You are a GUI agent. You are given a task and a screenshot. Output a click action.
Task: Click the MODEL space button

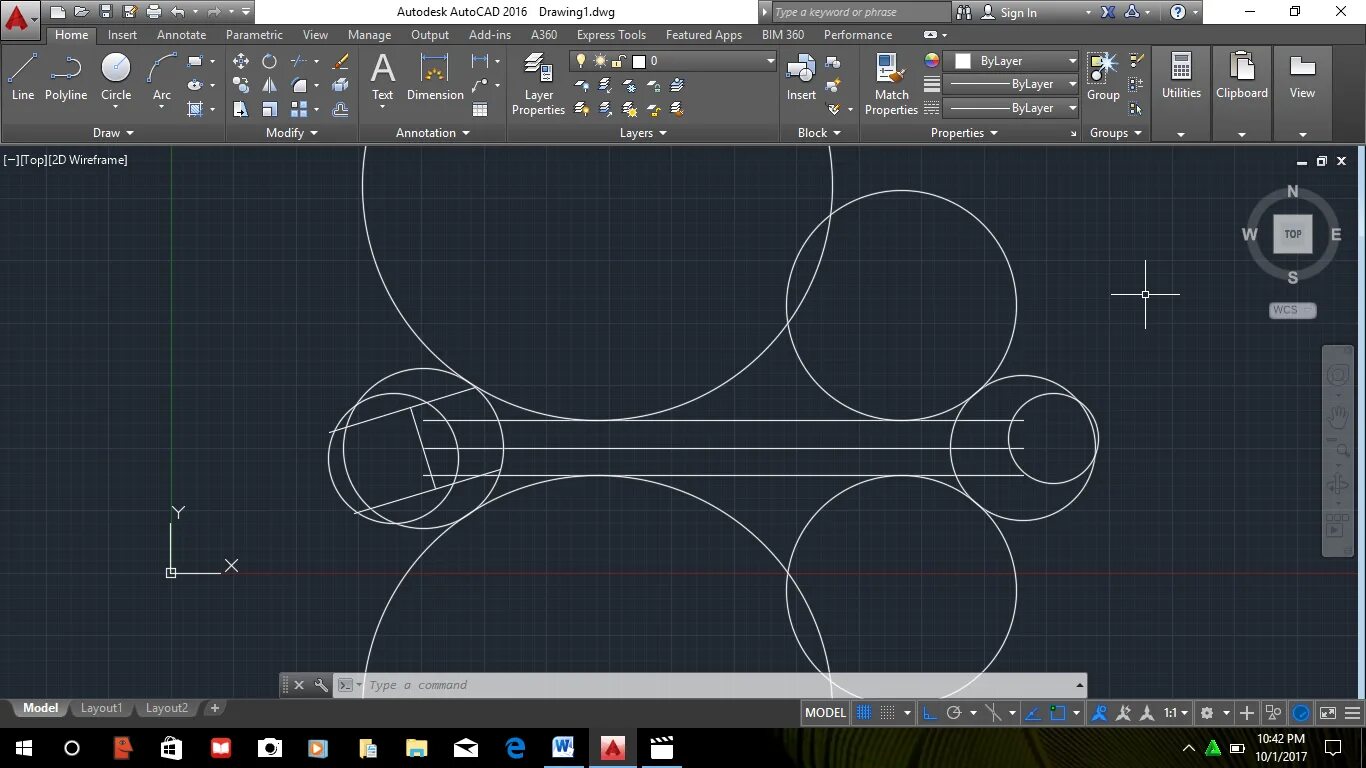pyautogui.click(x=825, y=713)
